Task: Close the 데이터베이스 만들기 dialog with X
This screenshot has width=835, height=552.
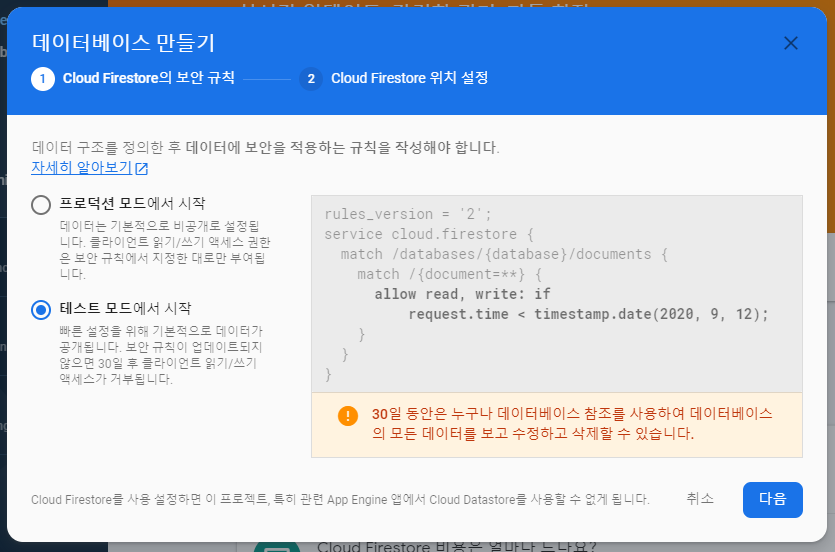Action: 791,43
